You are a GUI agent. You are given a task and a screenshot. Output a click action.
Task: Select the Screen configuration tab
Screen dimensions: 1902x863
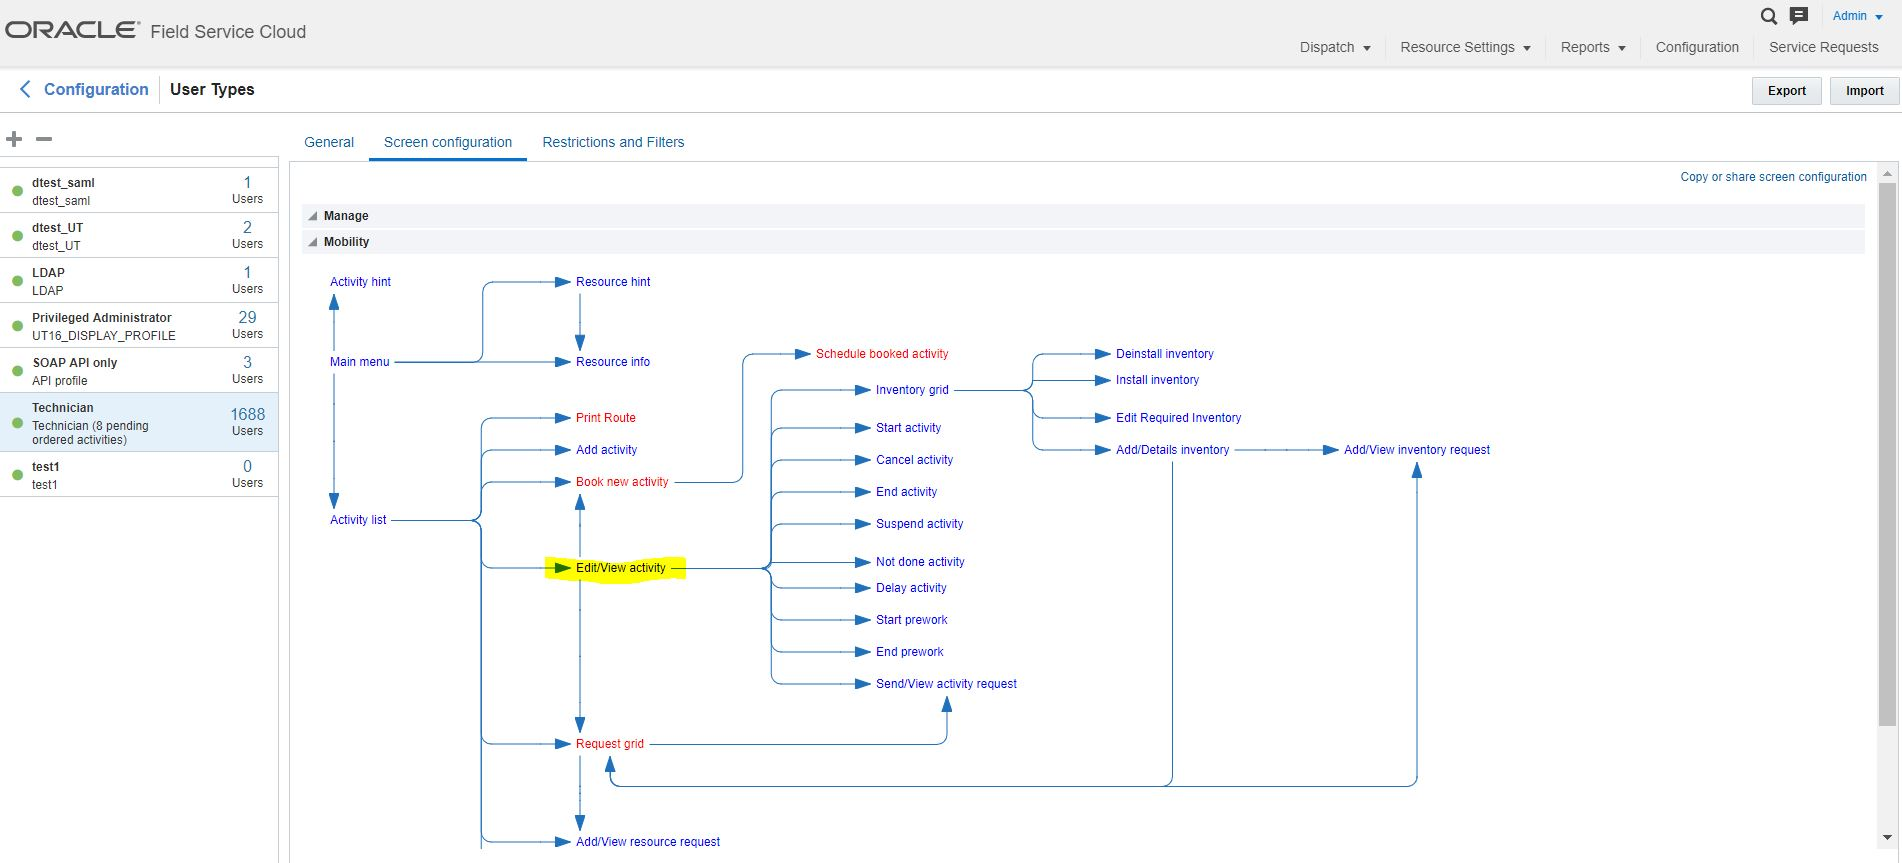tap(448, 142)
